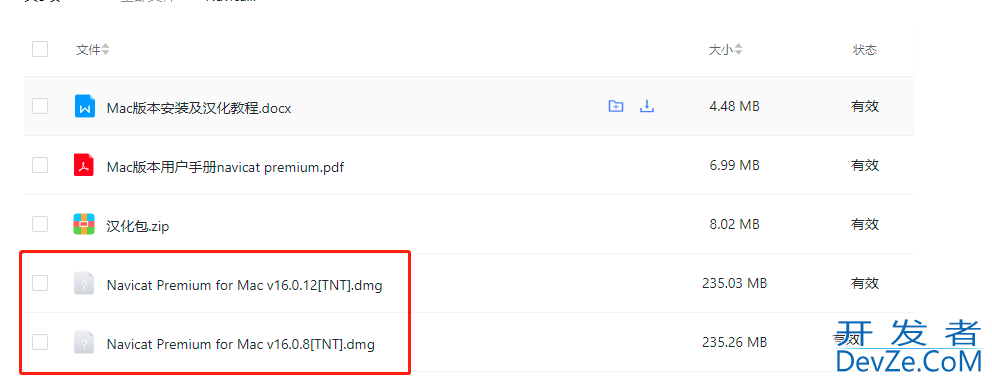Click the 状态 column header

pos(865,50)
